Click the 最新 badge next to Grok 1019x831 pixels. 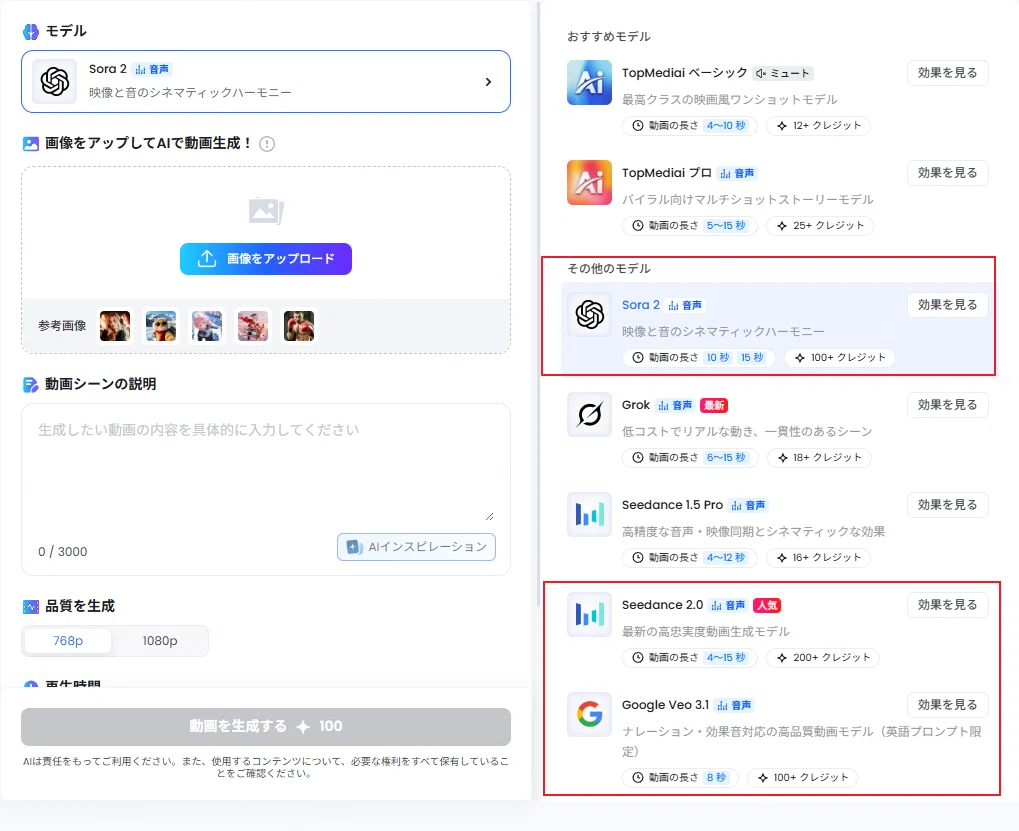714,405
